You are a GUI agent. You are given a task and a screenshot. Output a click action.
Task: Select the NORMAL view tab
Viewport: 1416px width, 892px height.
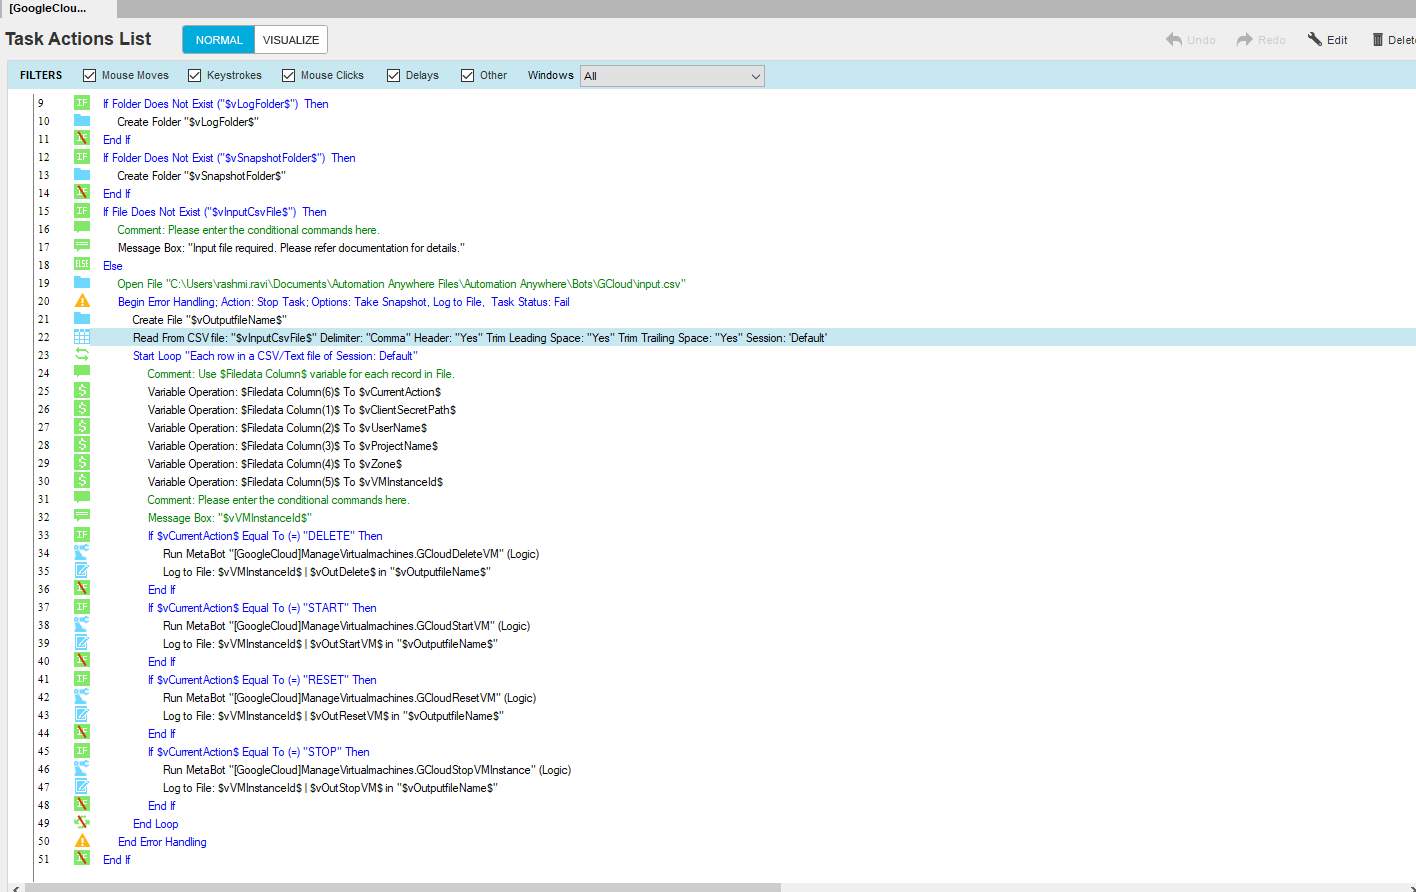pyautogui.click(x=219, y=40)
